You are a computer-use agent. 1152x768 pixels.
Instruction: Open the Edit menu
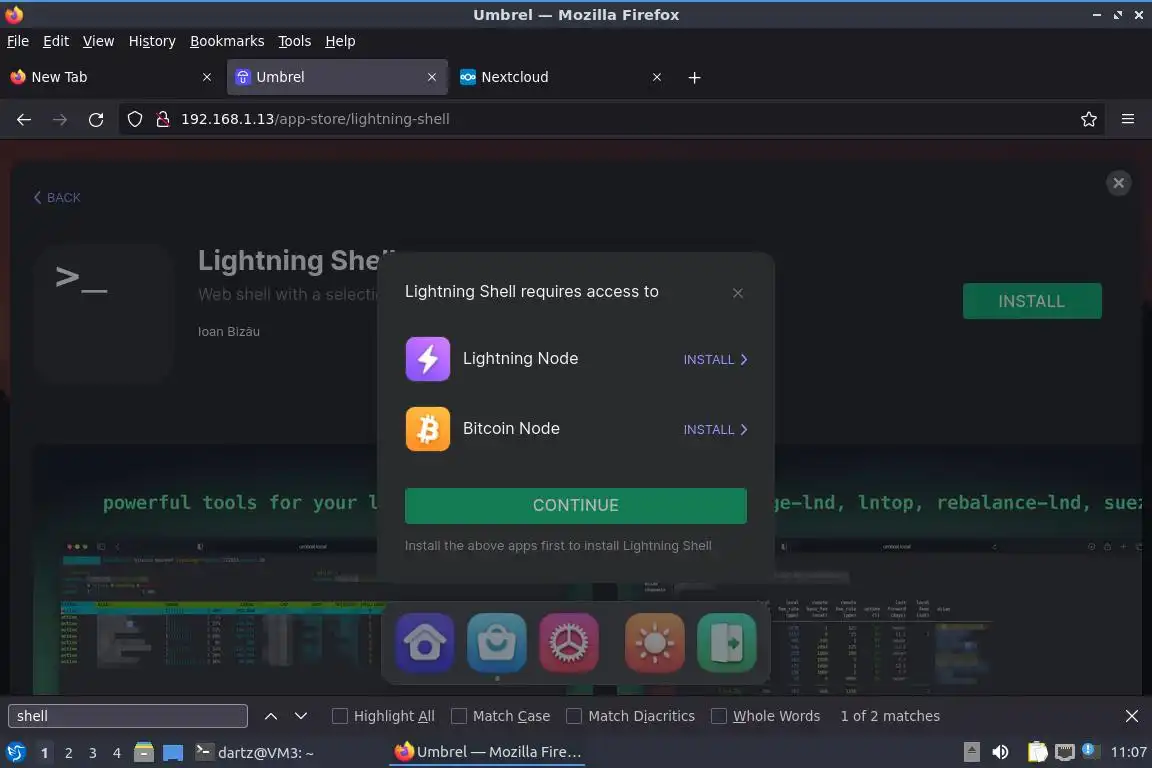(56, 41)
